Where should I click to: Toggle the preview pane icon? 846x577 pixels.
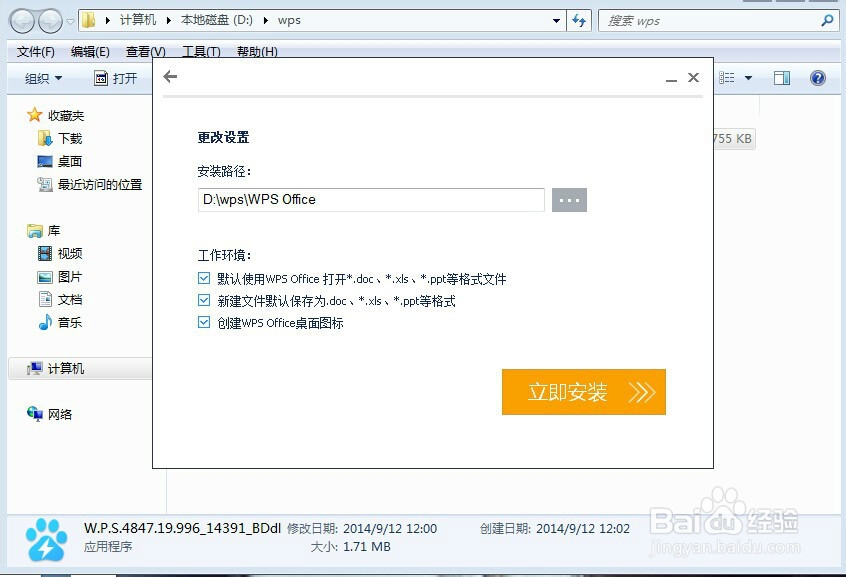click(x=782, y=78)
